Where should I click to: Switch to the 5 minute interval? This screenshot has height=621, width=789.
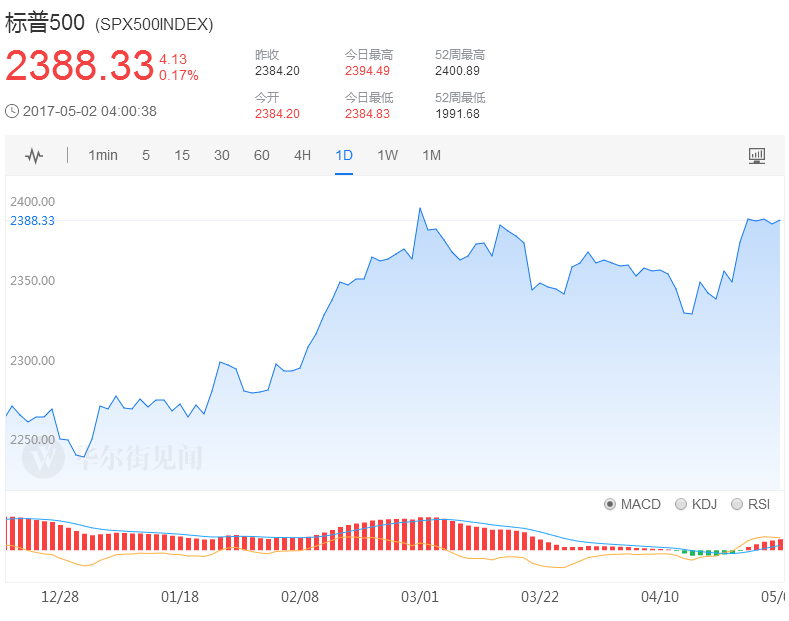146,155
